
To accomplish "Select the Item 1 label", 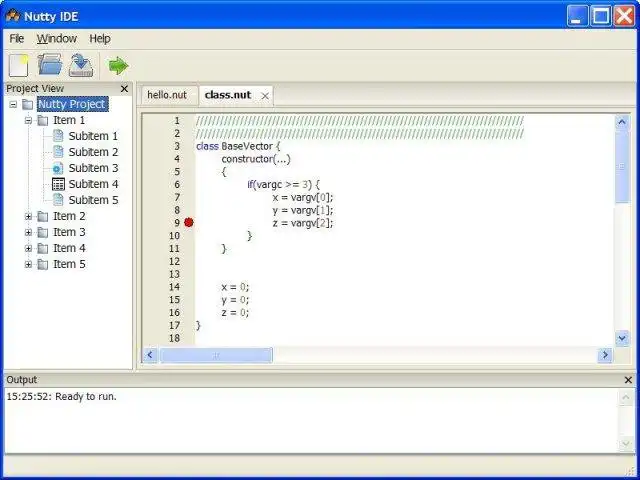I will 69,120.
